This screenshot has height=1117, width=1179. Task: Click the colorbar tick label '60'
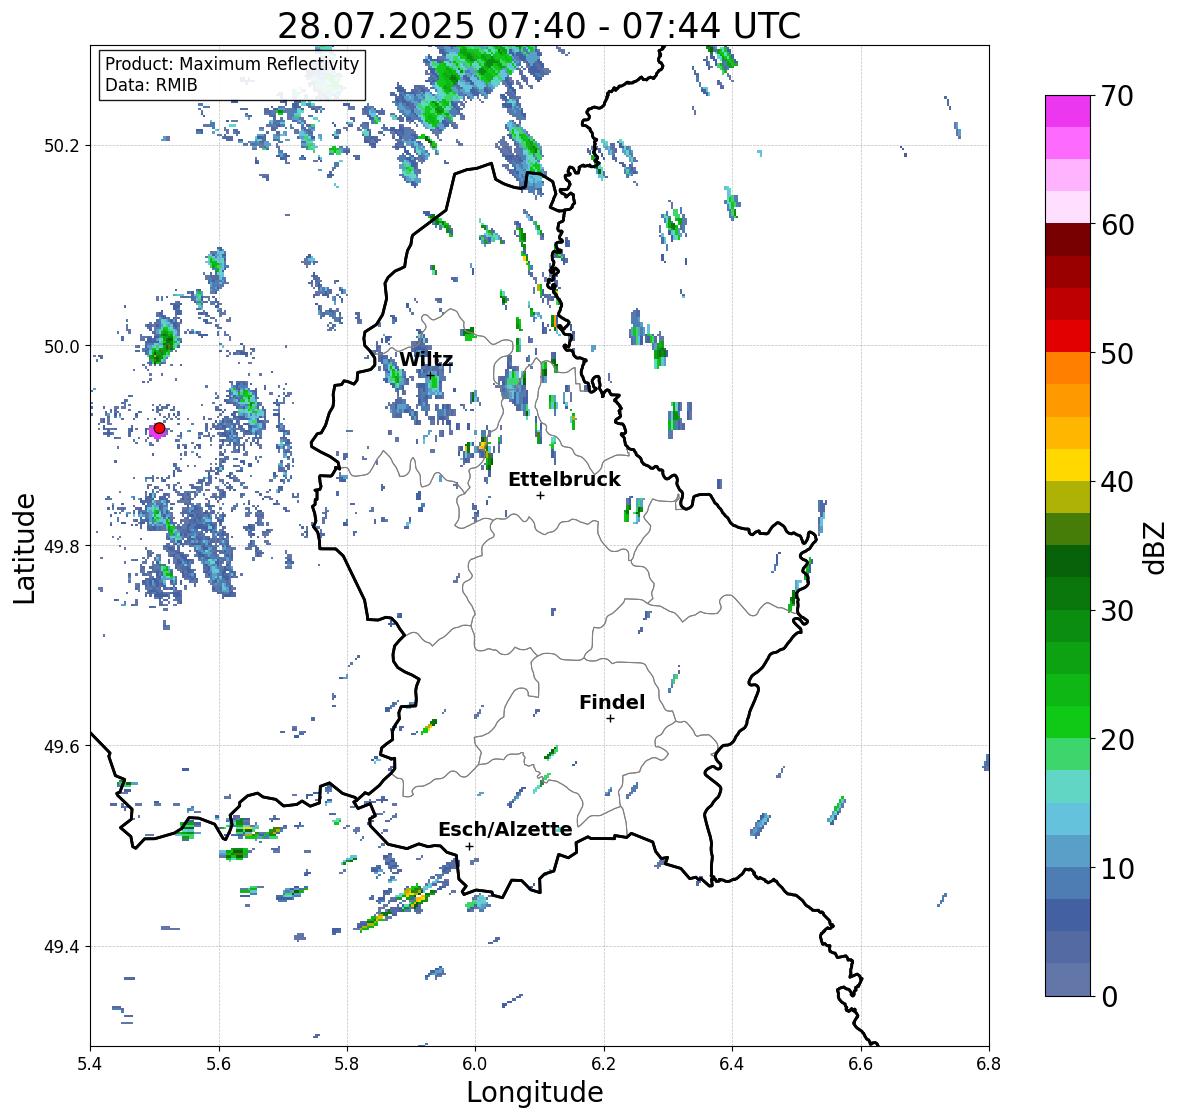1117,225
